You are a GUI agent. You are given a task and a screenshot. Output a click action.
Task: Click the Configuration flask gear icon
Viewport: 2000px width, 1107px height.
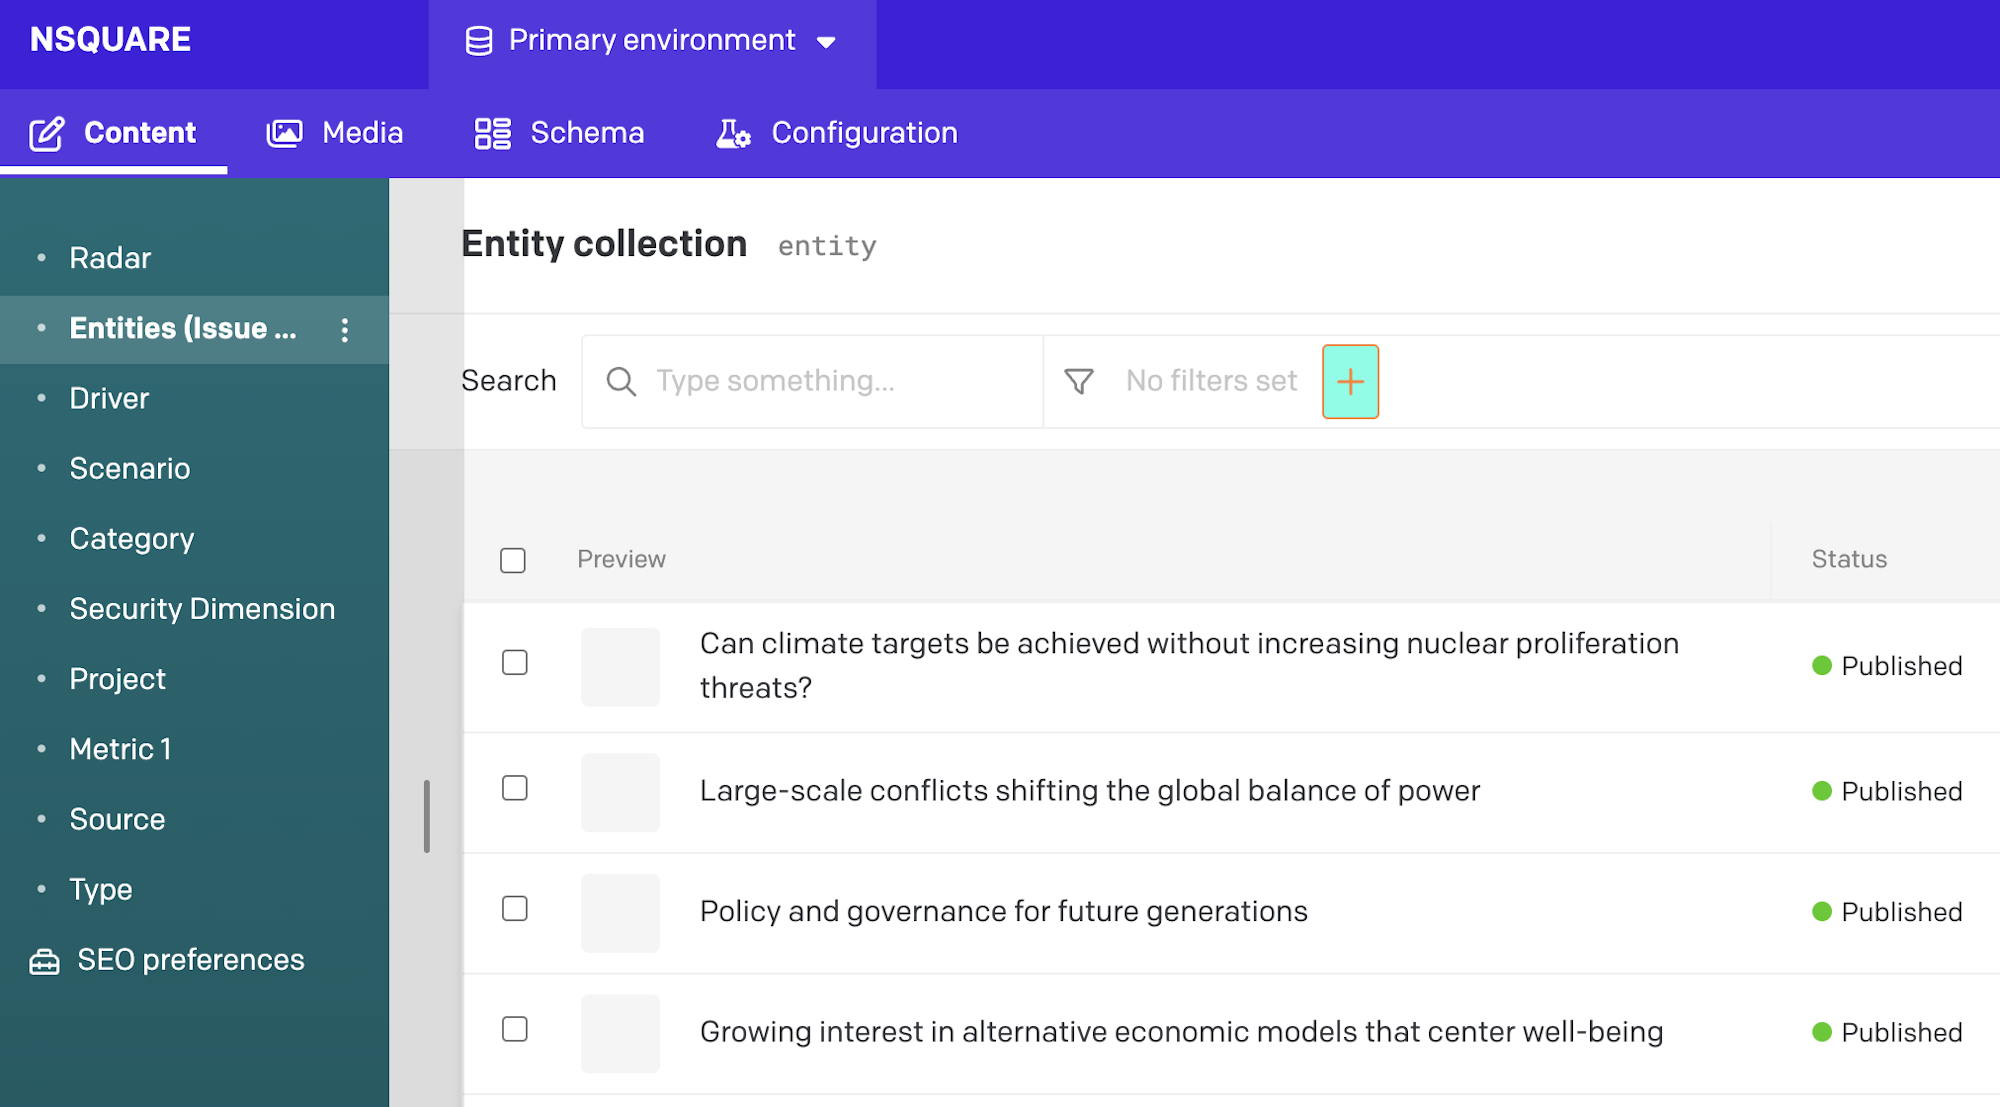coord(733,133)
